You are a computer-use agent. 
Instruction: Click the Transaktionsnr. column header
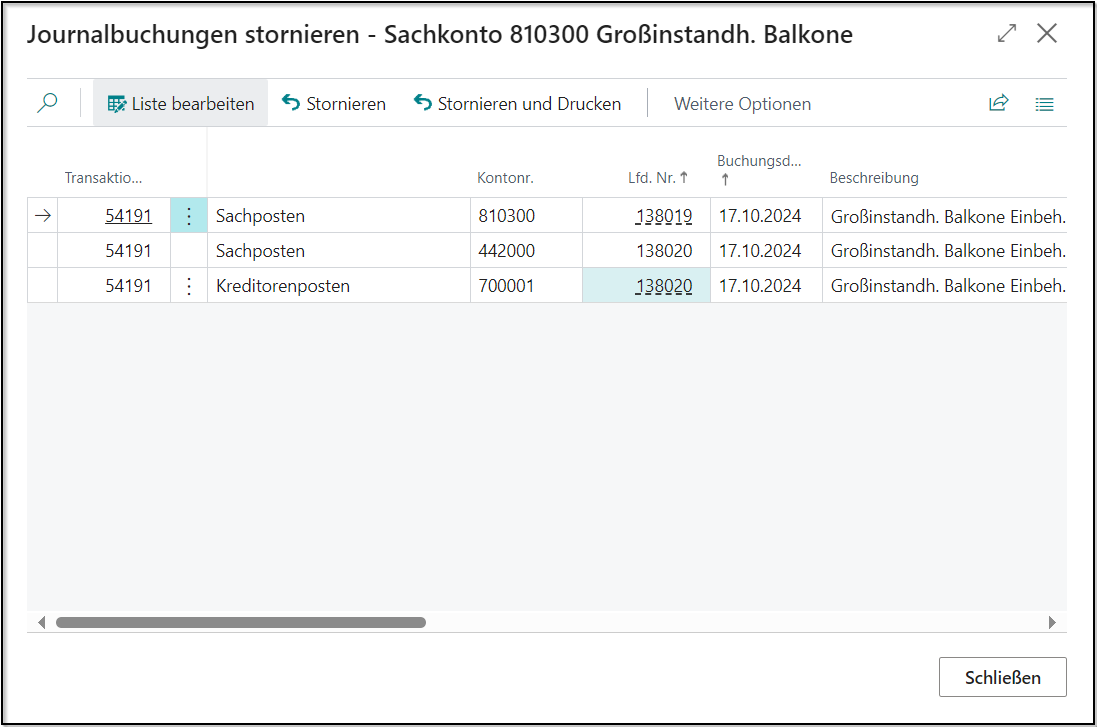pos(104,178)
